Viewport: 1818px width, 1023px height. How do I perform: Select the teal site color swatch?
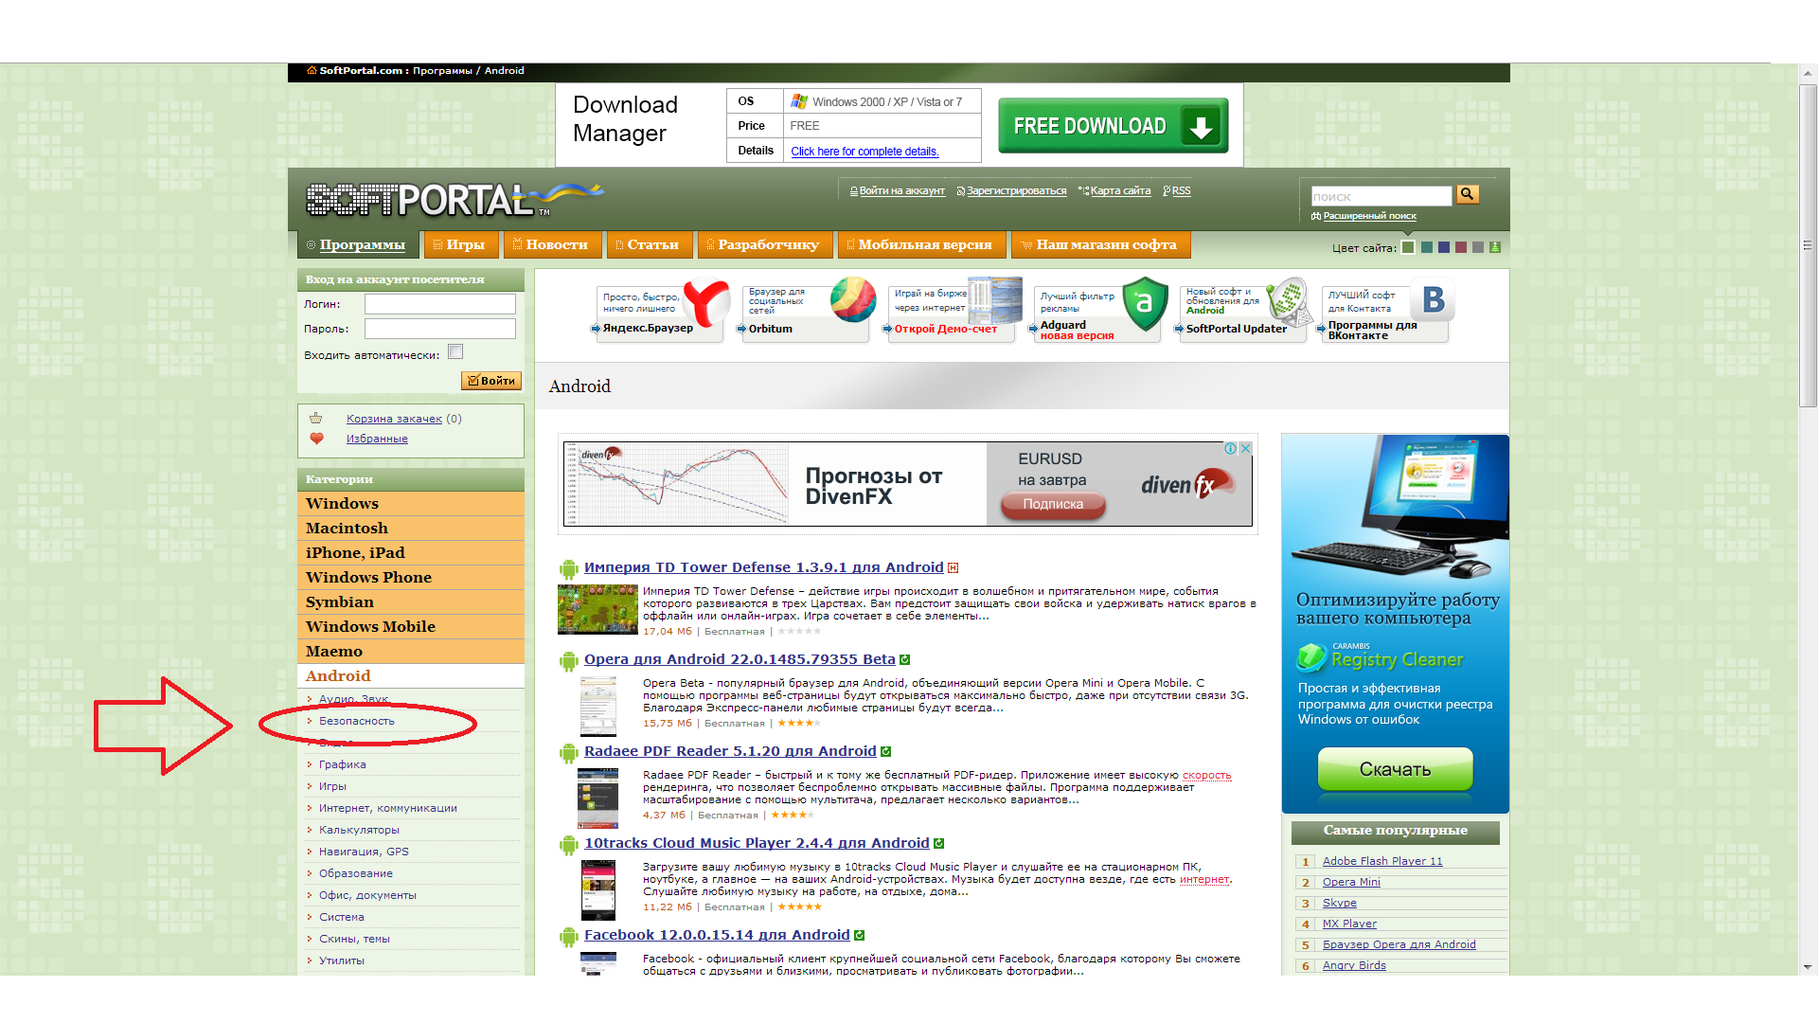(x=1427, y=247)
